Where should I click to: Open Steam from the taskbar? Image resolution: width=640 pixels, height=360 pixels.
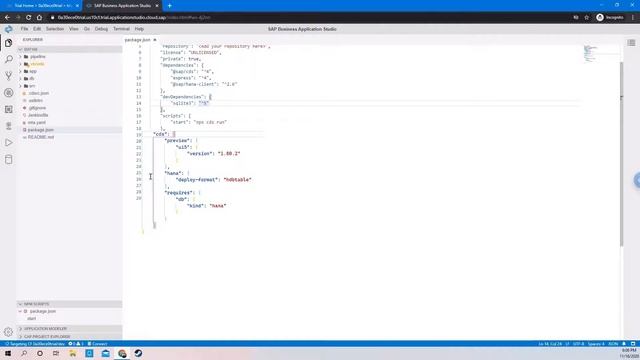pos(138,353)
